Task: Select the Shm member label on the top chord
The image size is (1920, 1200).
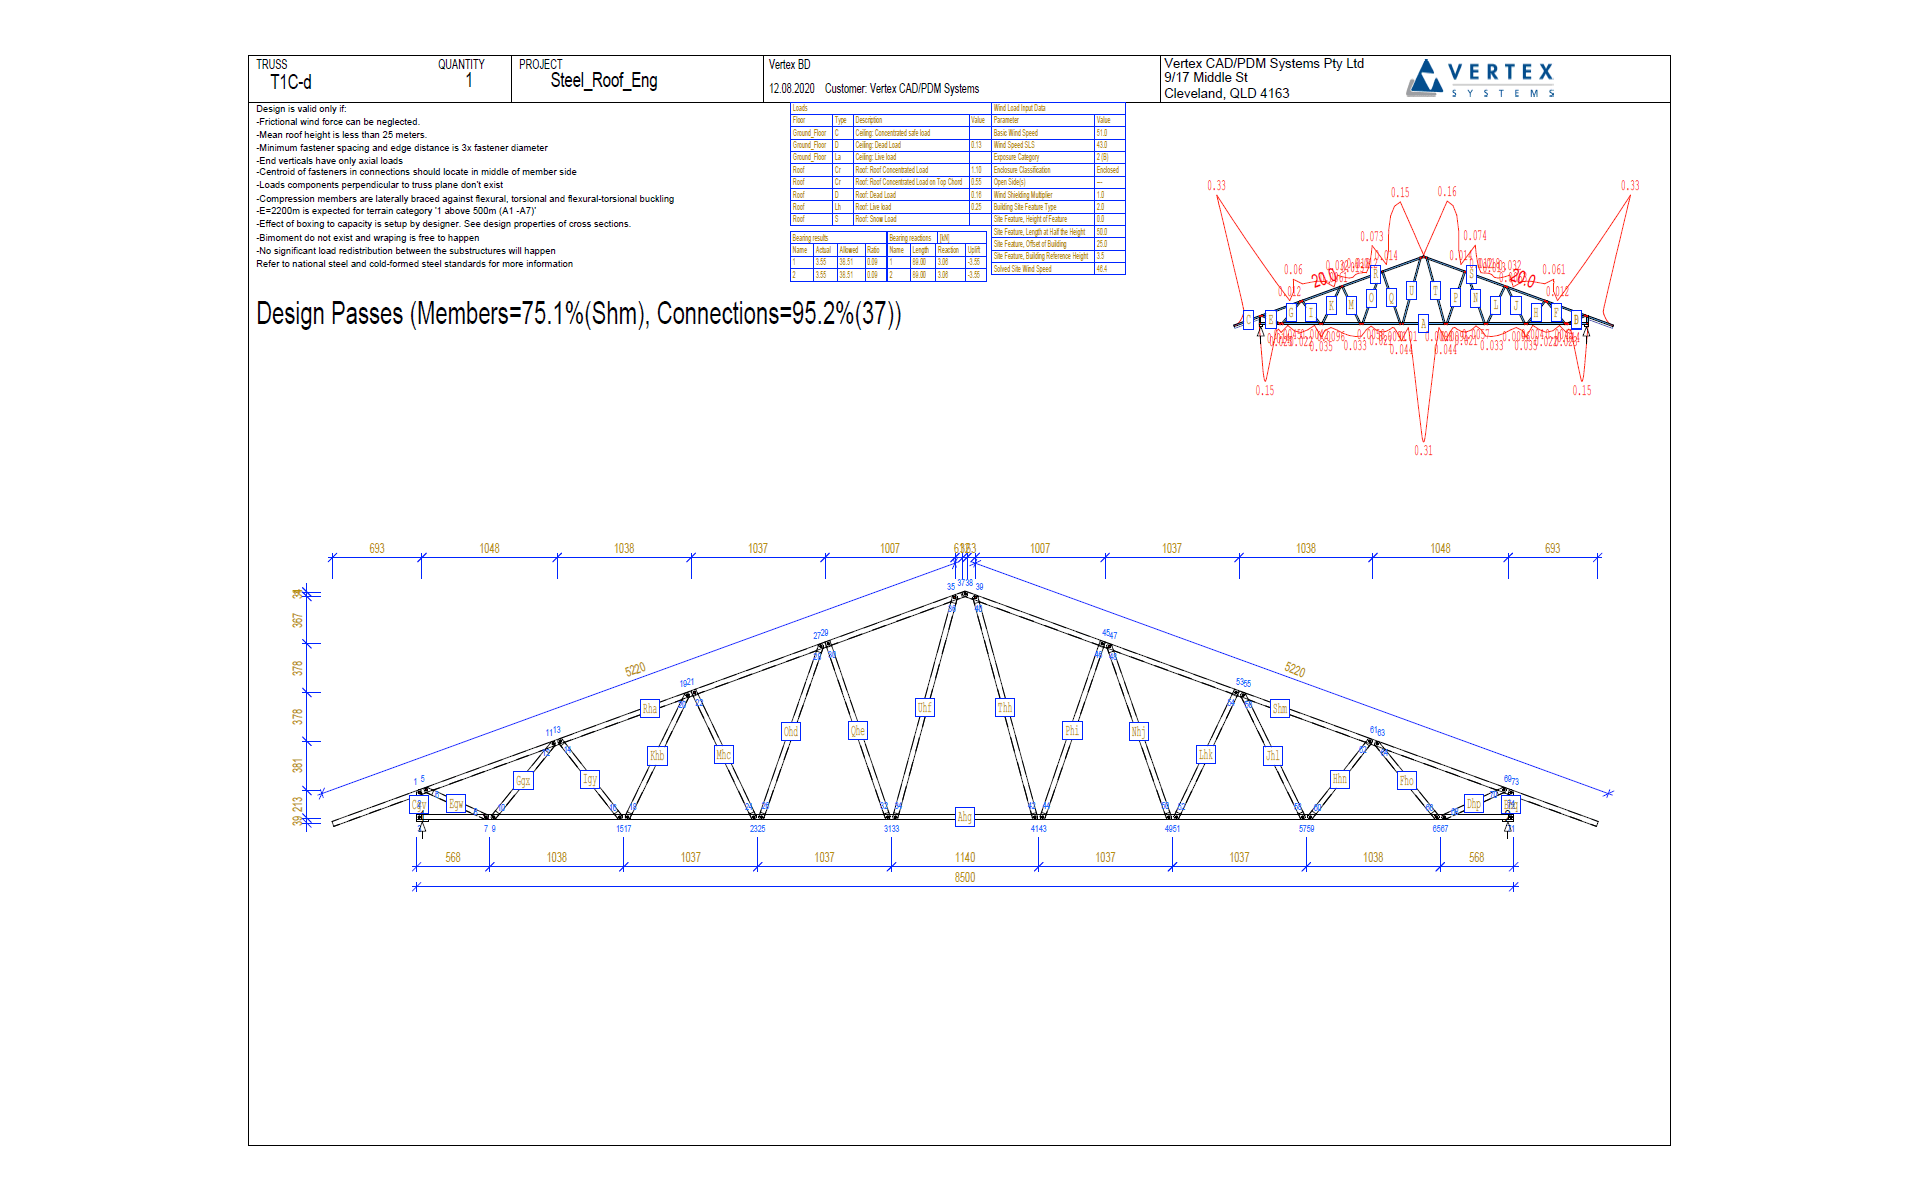Action: [x=1280, y=709]
